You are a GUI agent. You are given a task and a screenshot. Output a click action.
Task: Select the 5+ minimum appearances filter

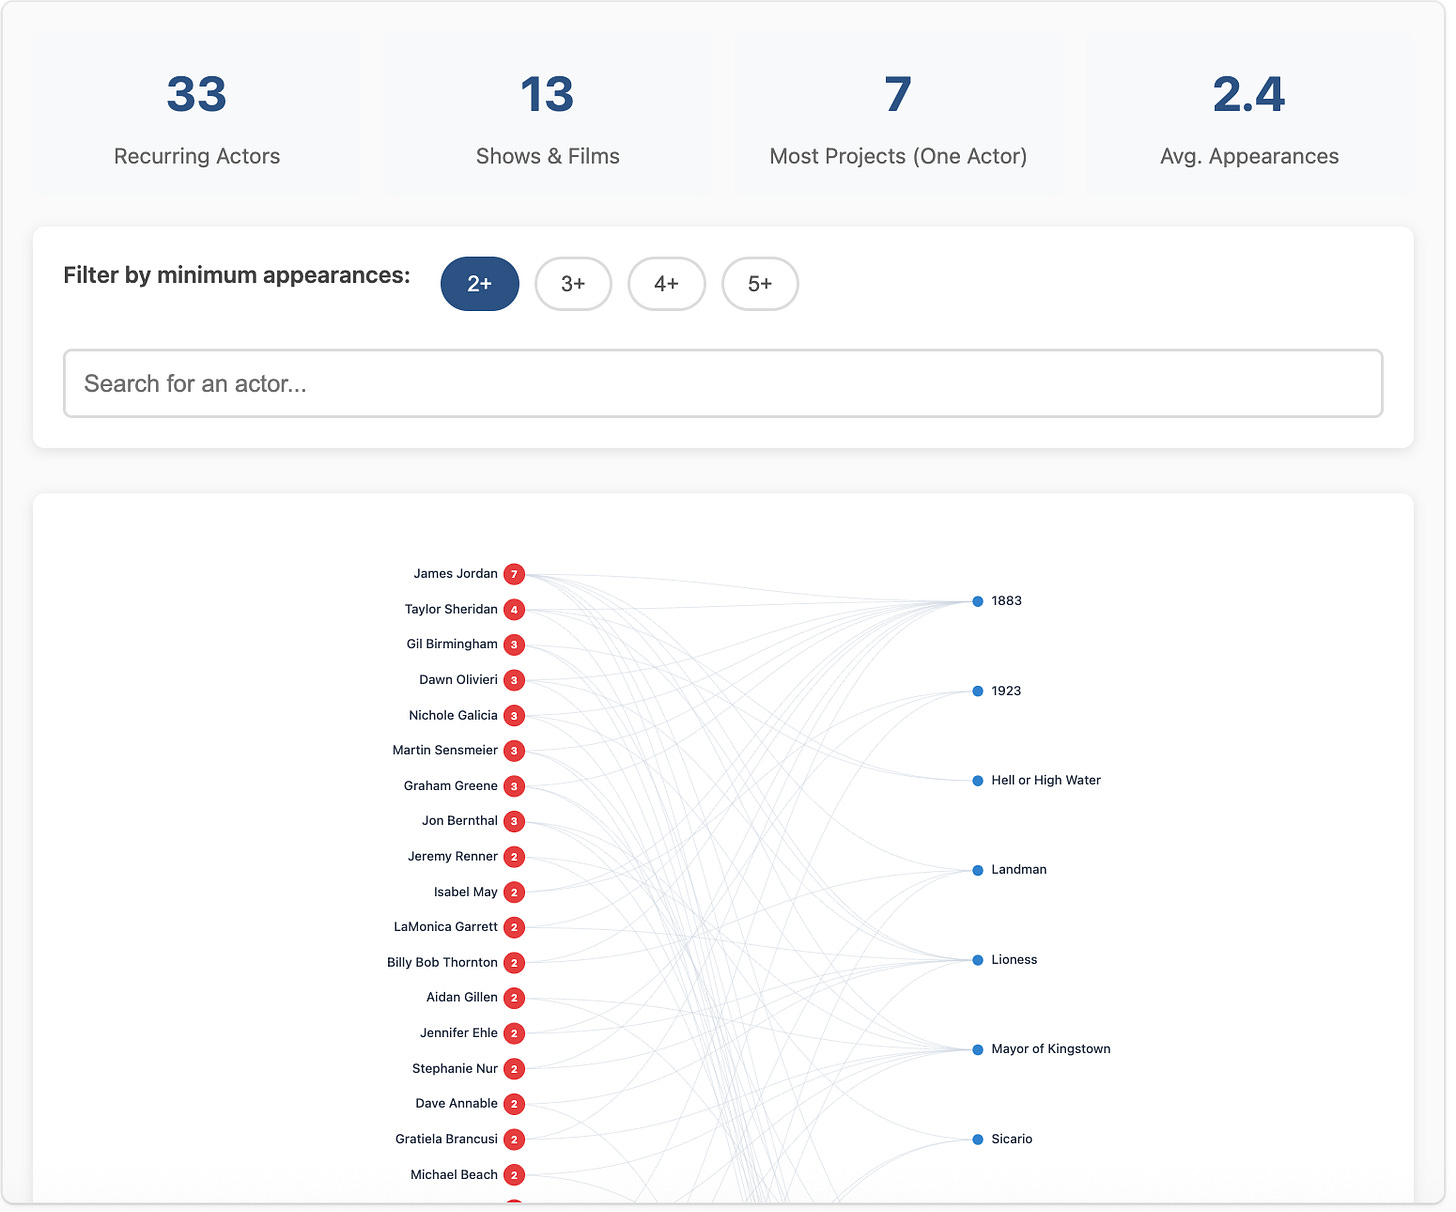(x=760, y=284)
